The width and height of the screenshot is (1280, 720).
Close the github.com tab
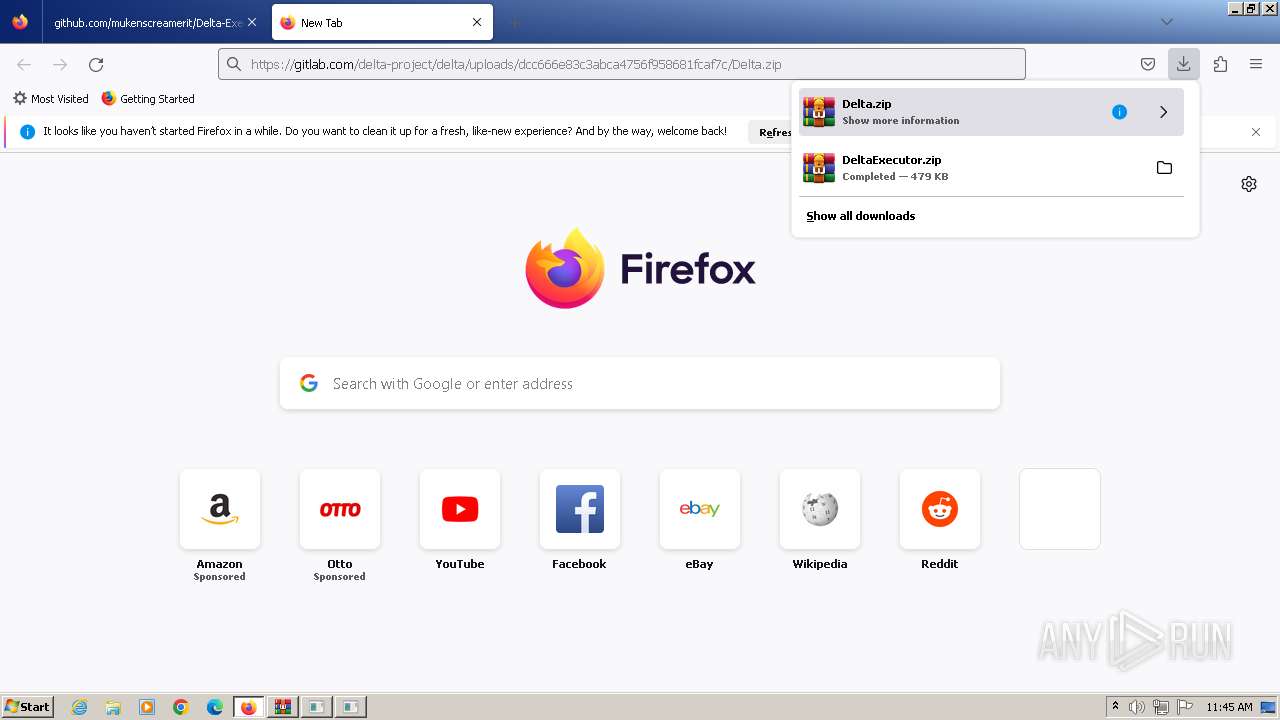252,22
